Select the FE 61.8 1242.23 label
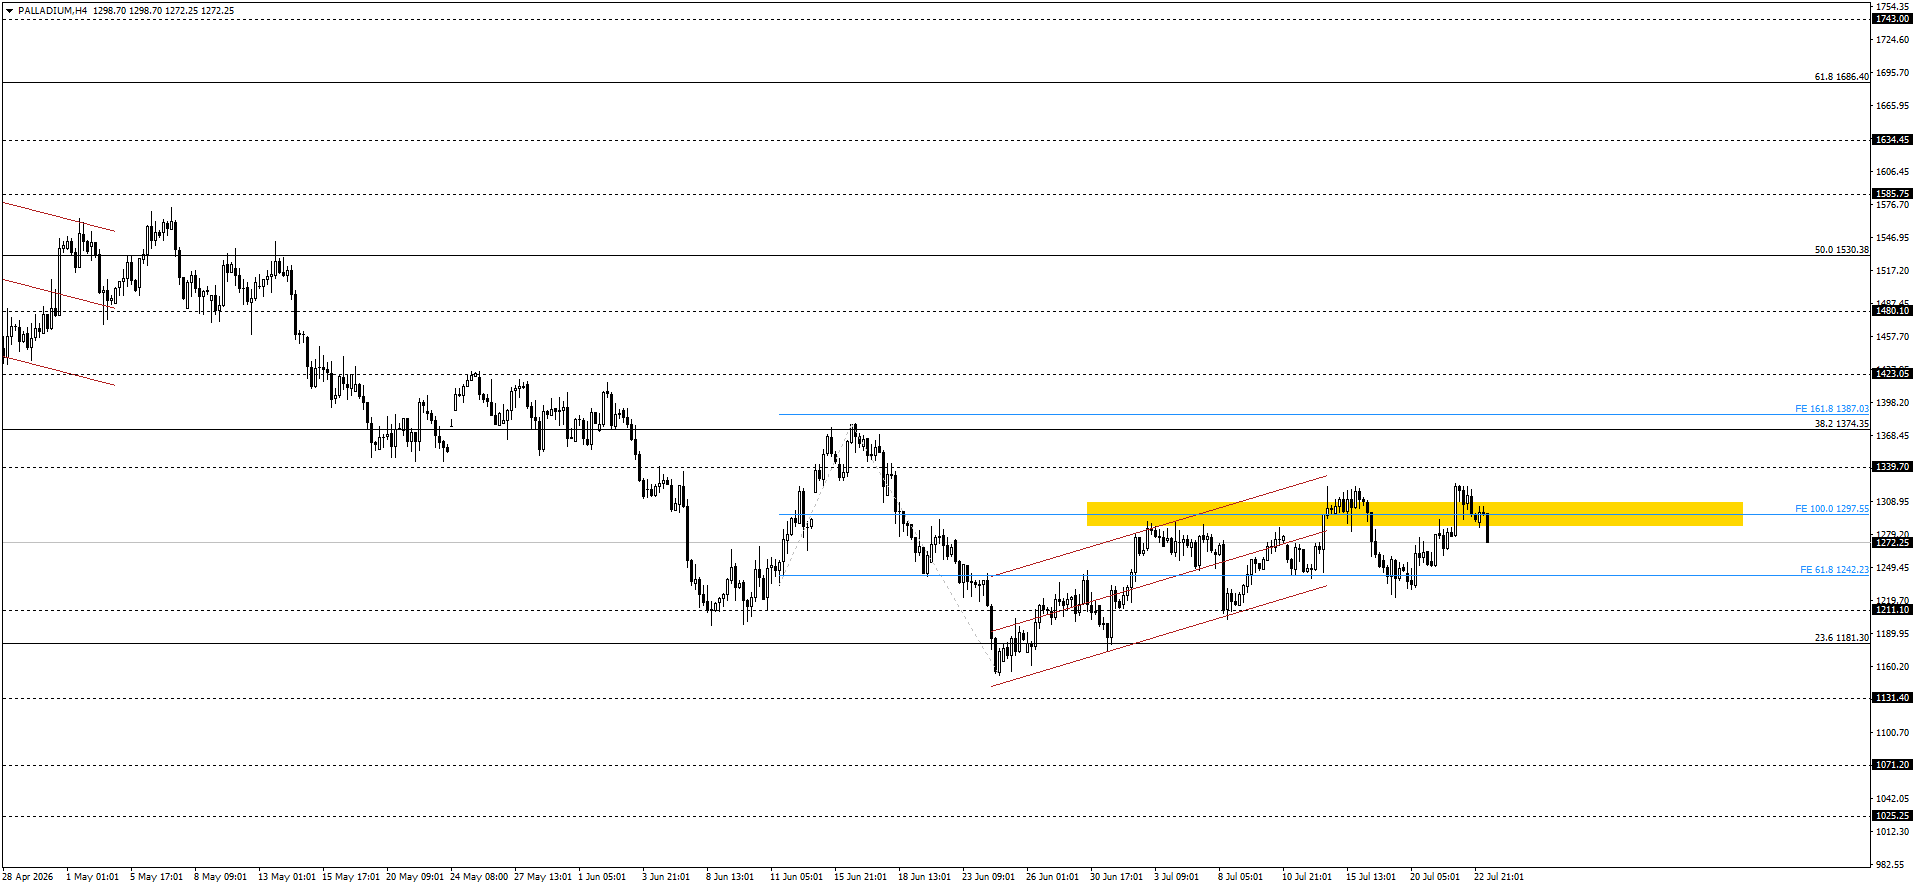The height and width of the screenshot is (888, 1916). tap(1834, 570)
